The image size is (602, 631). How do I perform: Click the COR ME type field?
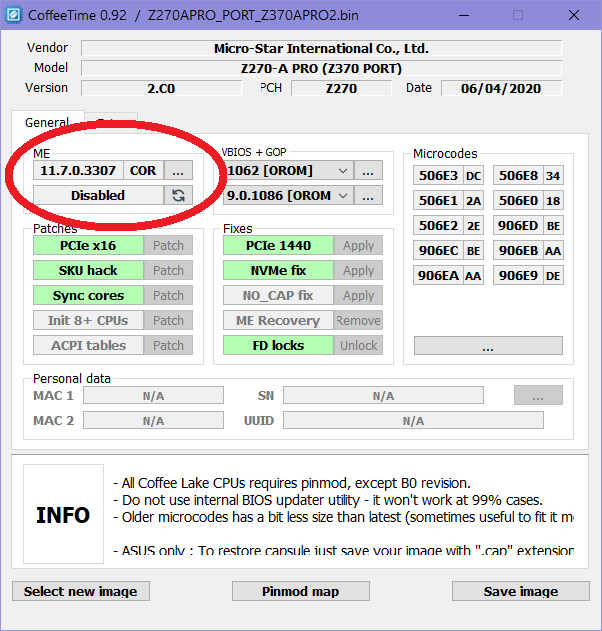point(143,171)
